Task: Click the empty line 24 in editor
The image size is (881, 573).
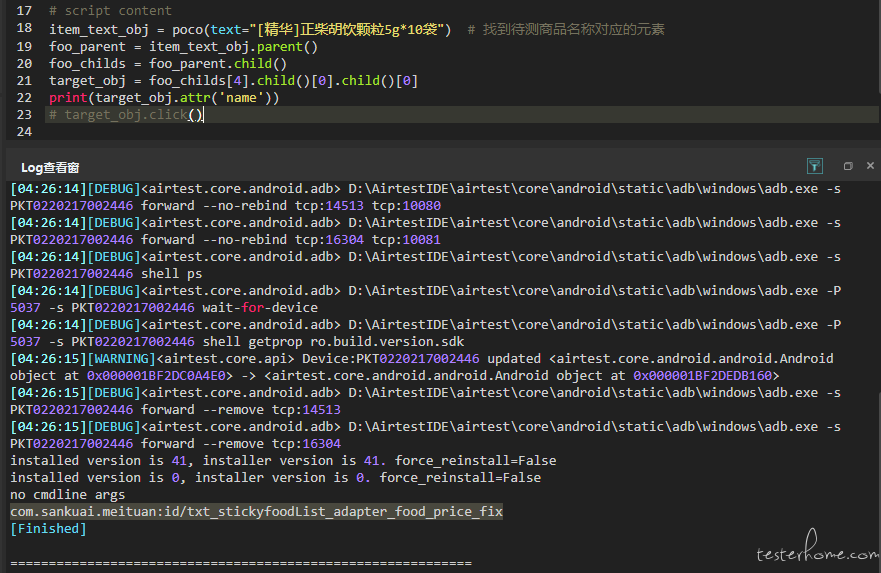Action: click(461, 131)
